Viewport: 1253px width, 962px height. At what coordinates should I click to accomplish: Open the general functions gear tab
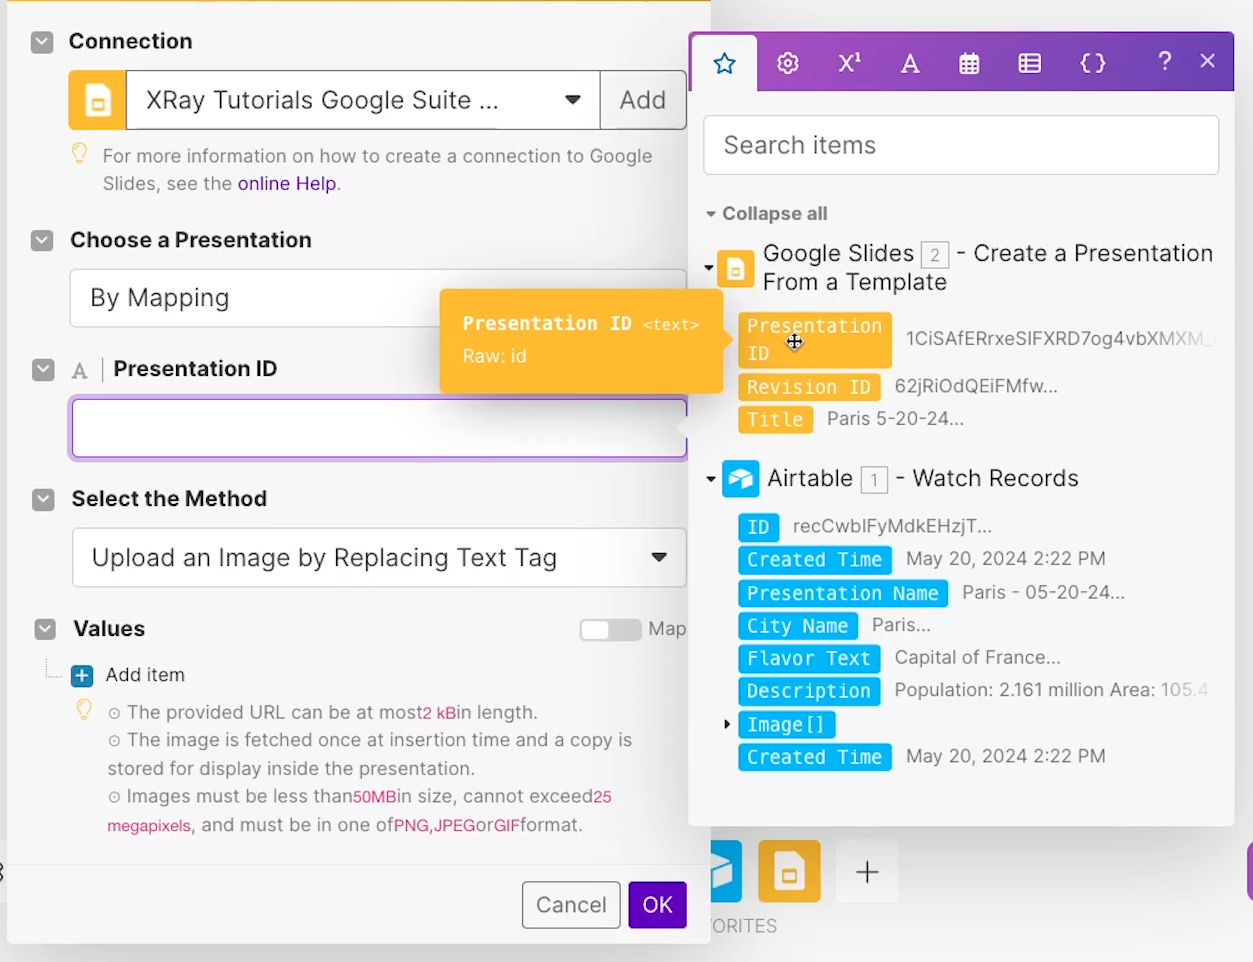point(788,64)
